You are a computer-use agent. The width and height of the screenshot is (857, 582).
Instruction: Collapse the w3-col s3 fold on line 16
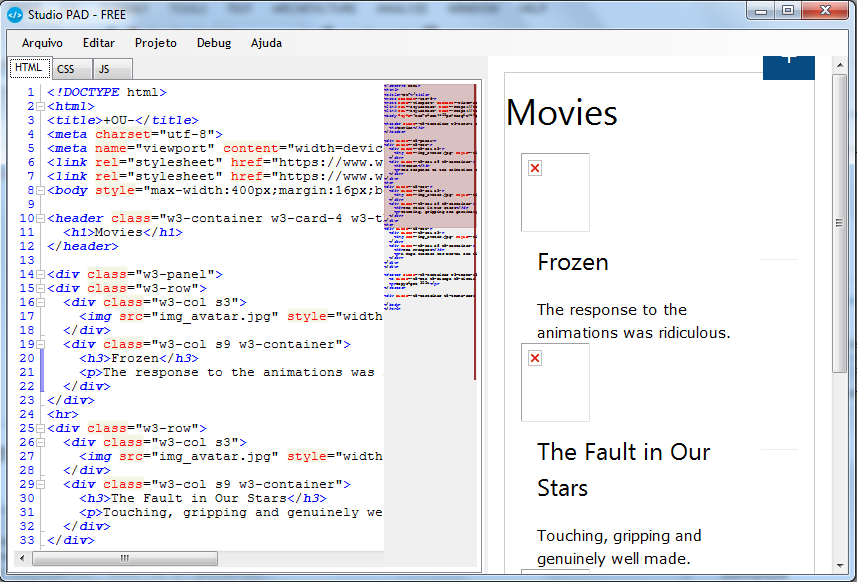[40, 303]
